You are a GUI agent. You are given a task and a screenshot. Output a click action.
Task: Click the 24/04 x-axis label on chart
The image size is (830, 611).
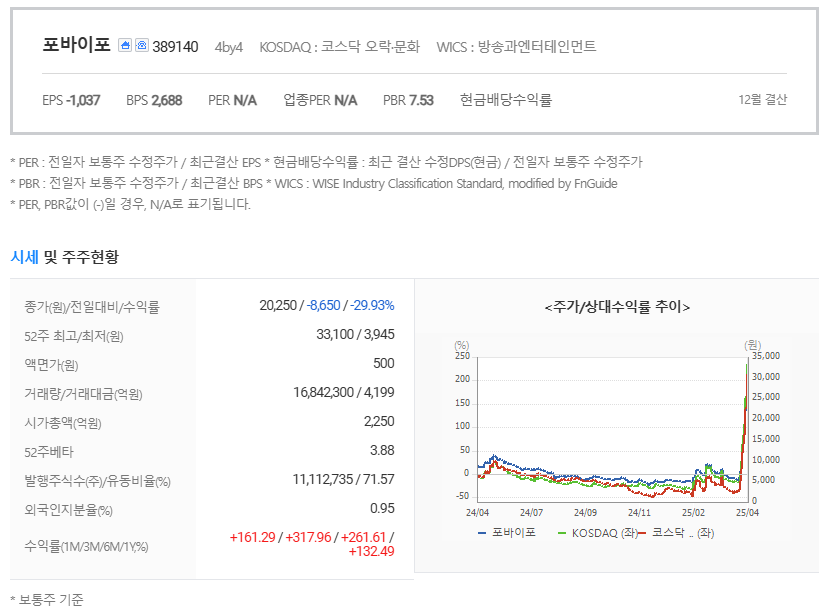(x=477, y=513)
